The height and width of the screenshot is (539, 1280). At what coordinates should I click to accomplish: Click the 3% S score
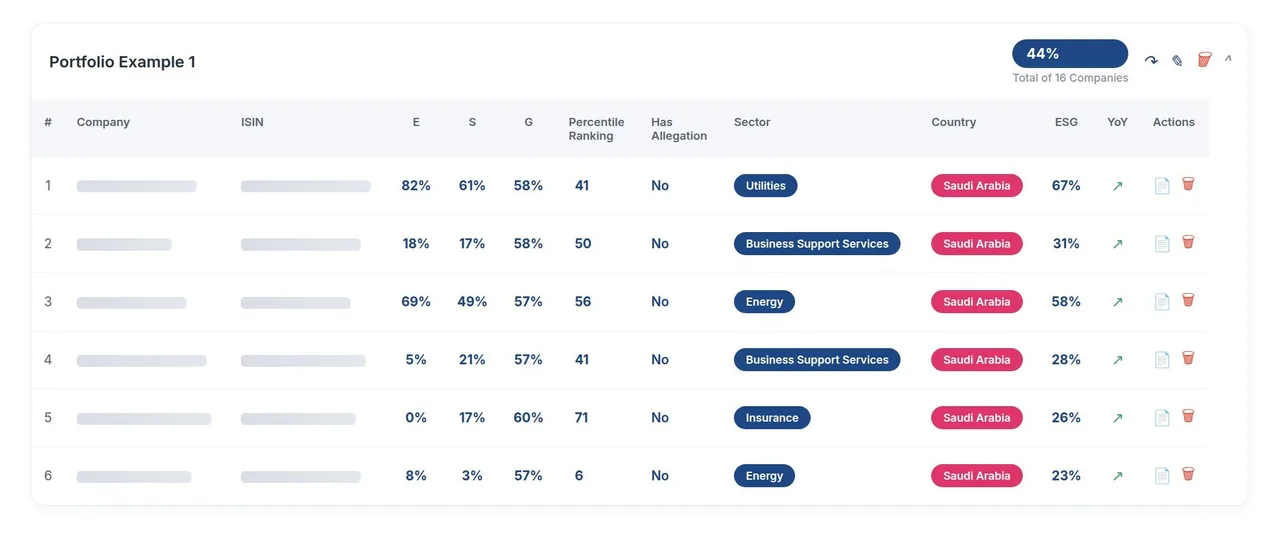(x=472, y=475)
